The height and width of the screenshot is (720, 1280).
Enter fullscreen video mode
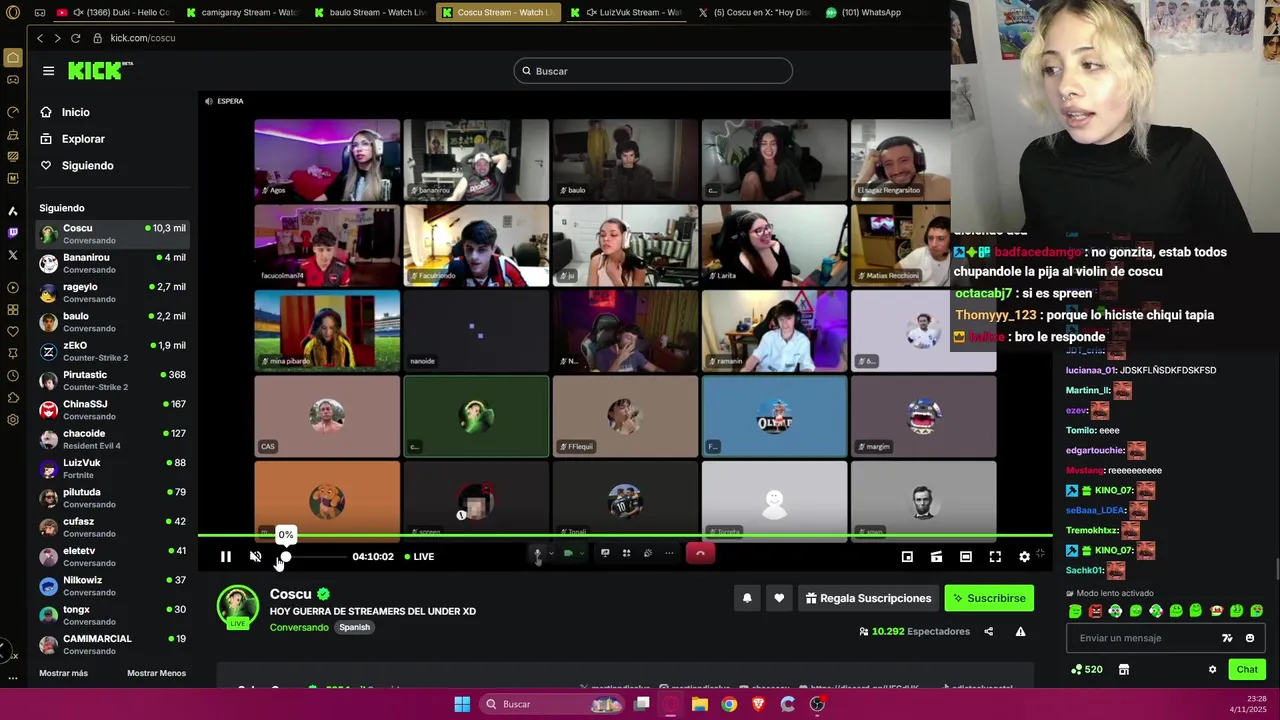point(995,557)
